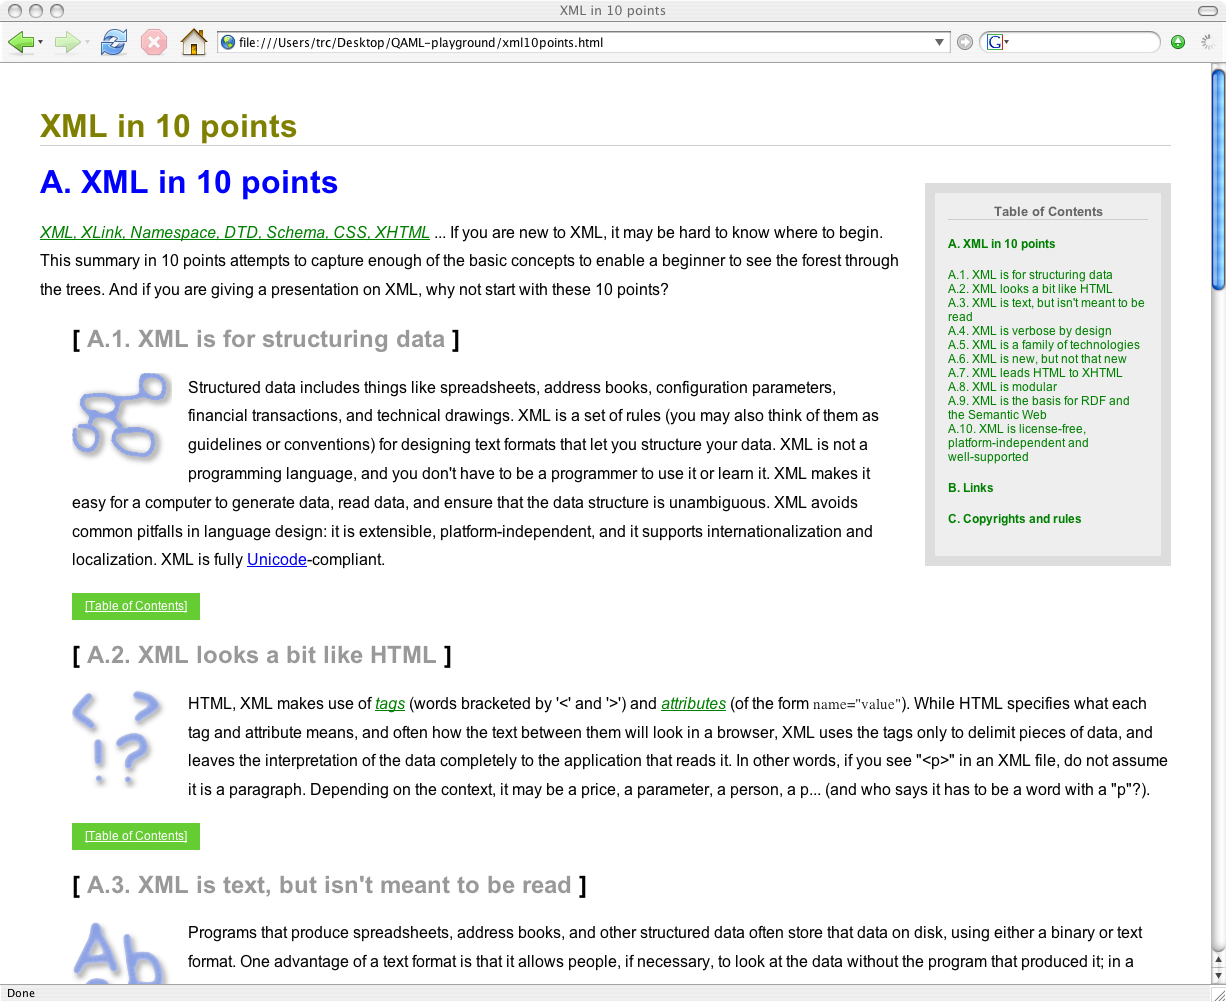The width and height of the screenshot is (1226, 1002).
Task: Click the 'XML in 10 points' olive page title
Action: (x=168, y=126)
